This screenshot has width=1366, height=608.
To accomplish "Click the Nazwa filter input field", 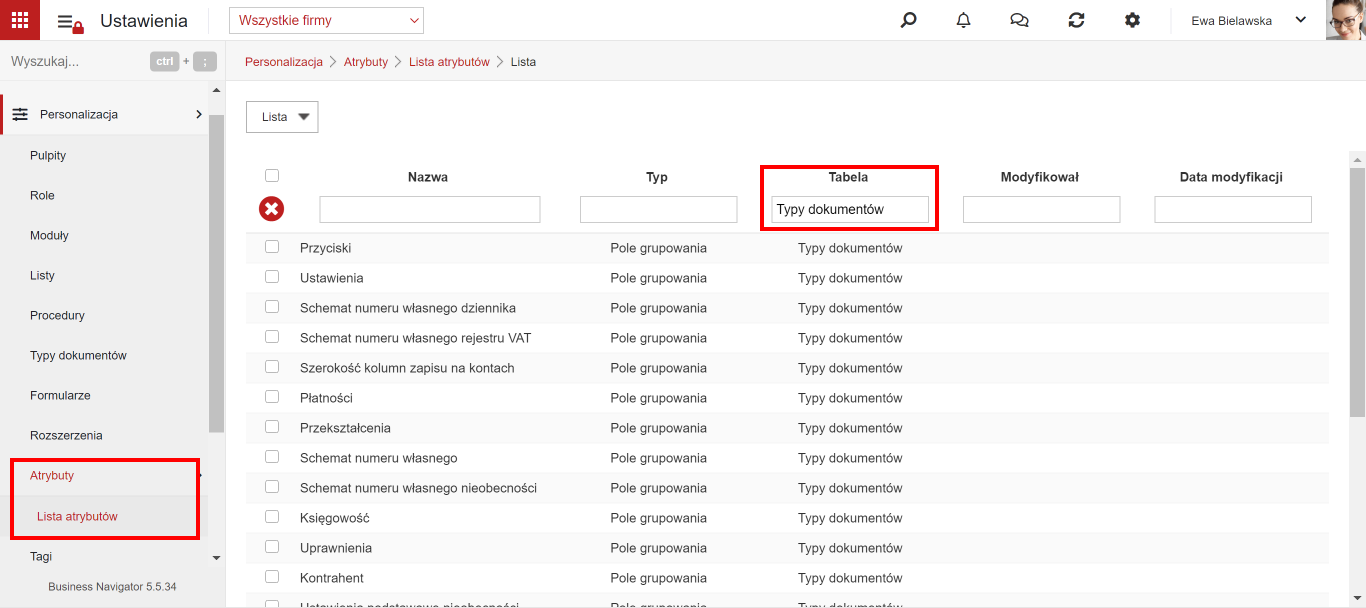I will pos(430,209).
